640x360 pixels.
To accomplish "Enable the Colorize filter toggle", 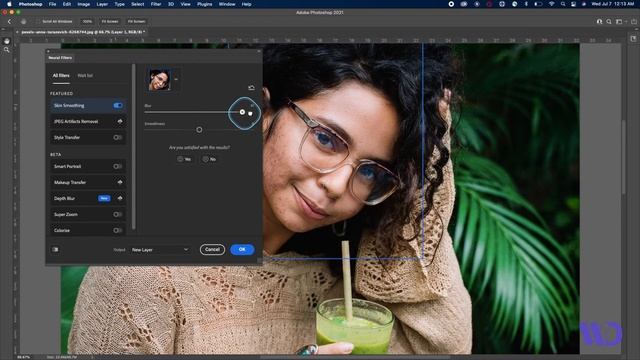I will tap(118, 230).
